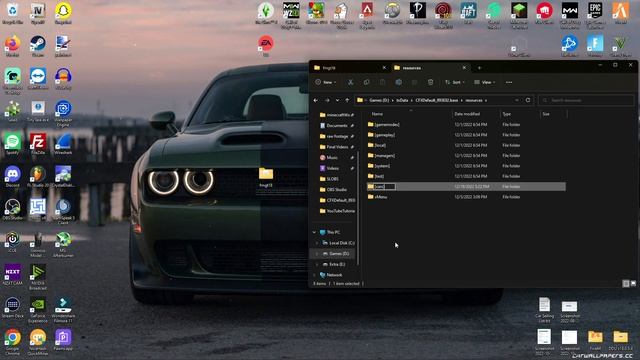Launch Google Chrome desktop shortcut
640x360 pixels.
(x=13, y=342)
